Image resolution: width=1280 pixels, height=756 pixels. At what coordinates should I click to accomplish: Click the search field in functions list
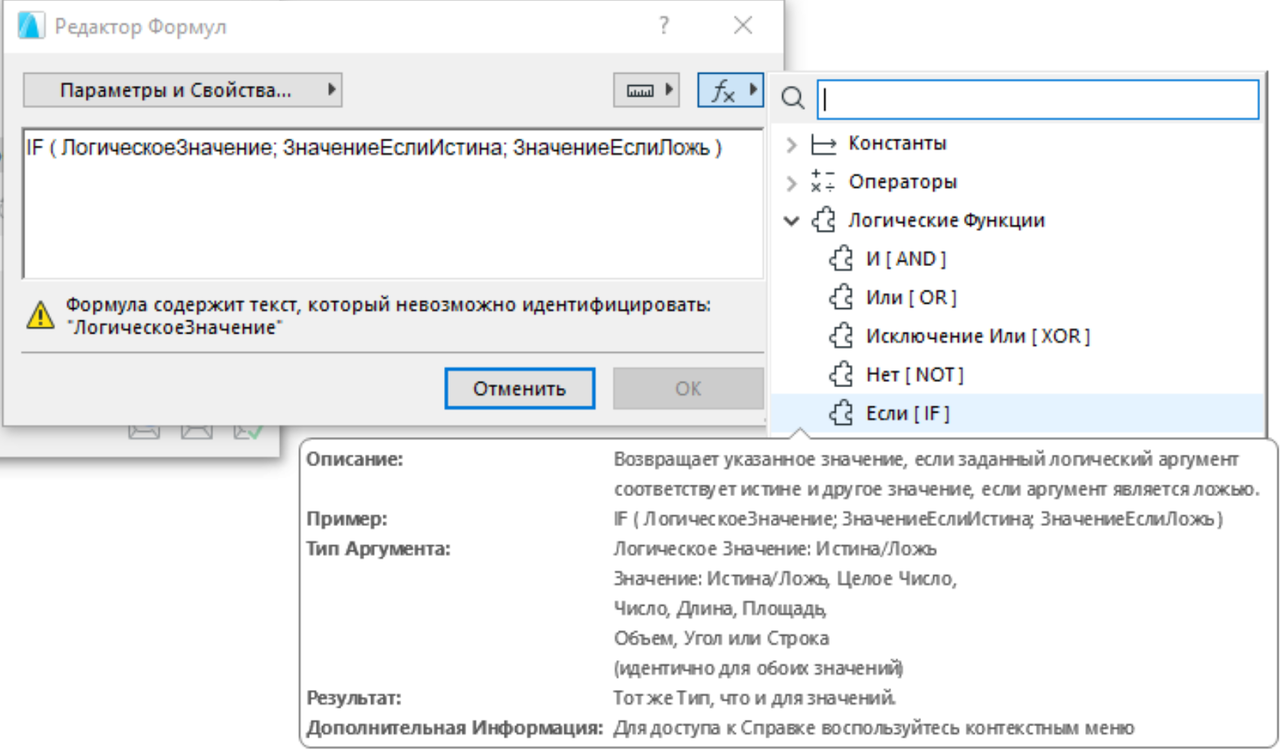(1038, 99)
